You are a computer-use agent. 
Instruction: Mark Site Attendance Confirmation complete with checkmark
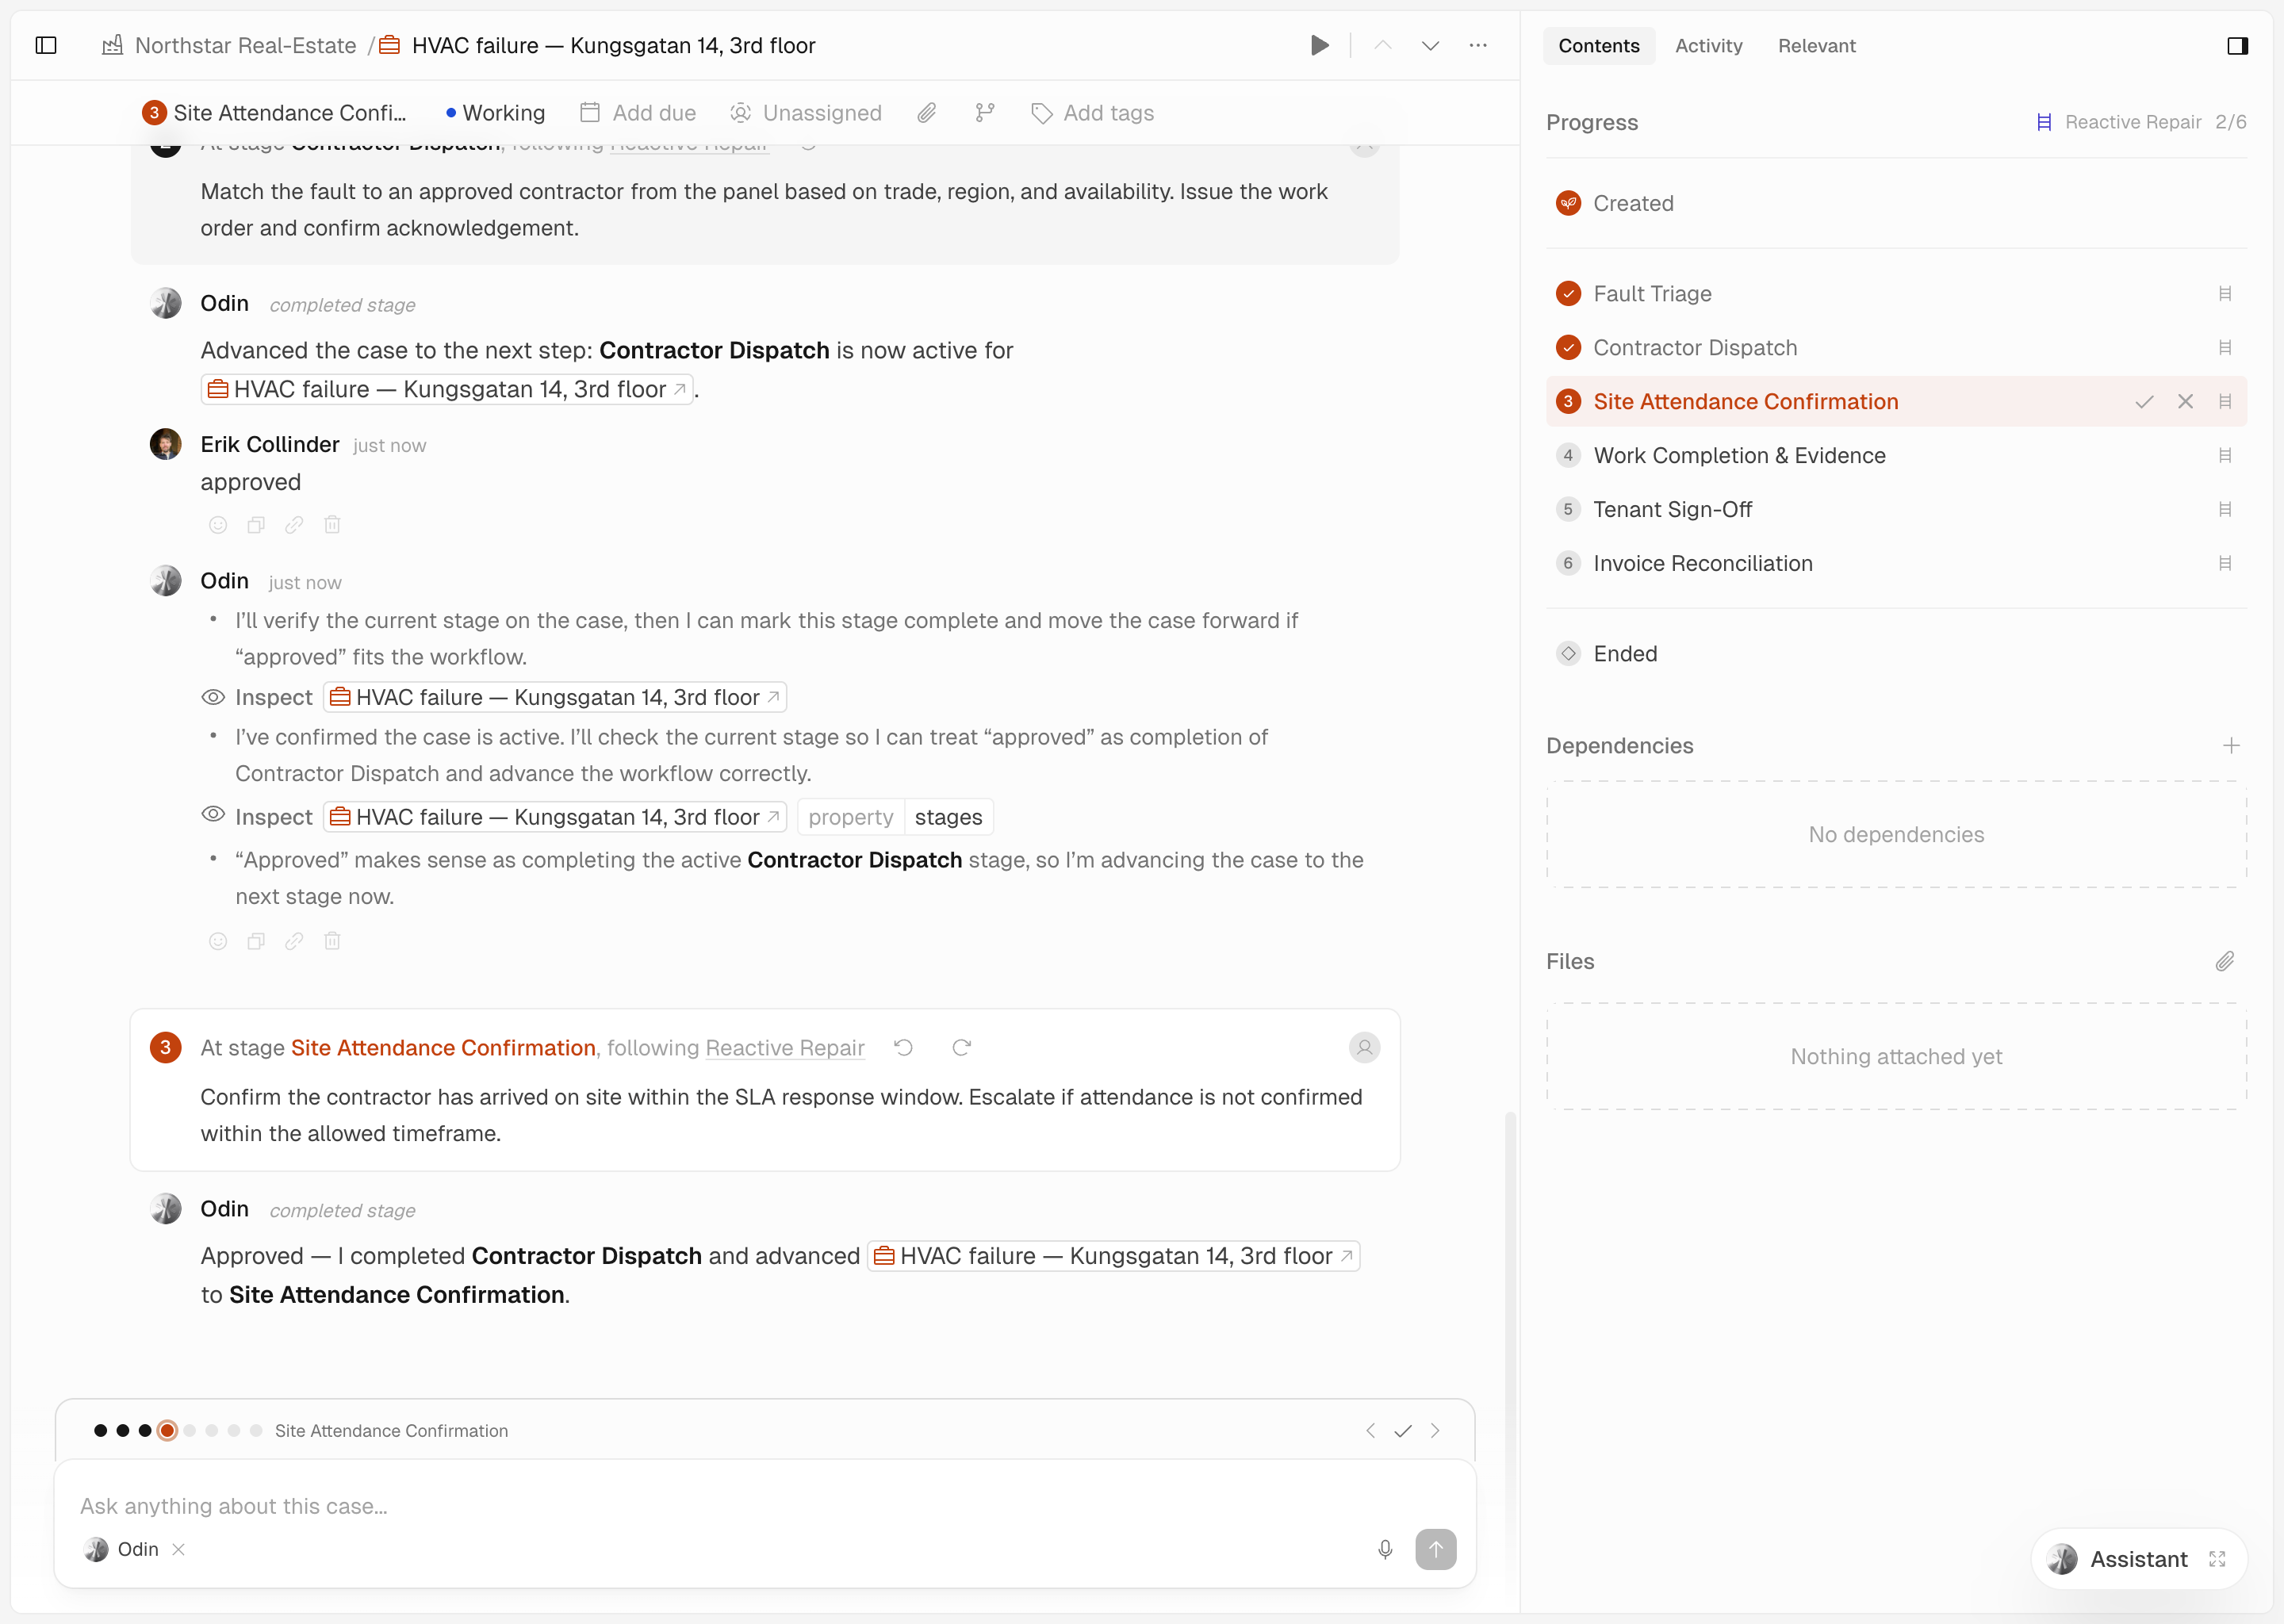coord(2144,401)
